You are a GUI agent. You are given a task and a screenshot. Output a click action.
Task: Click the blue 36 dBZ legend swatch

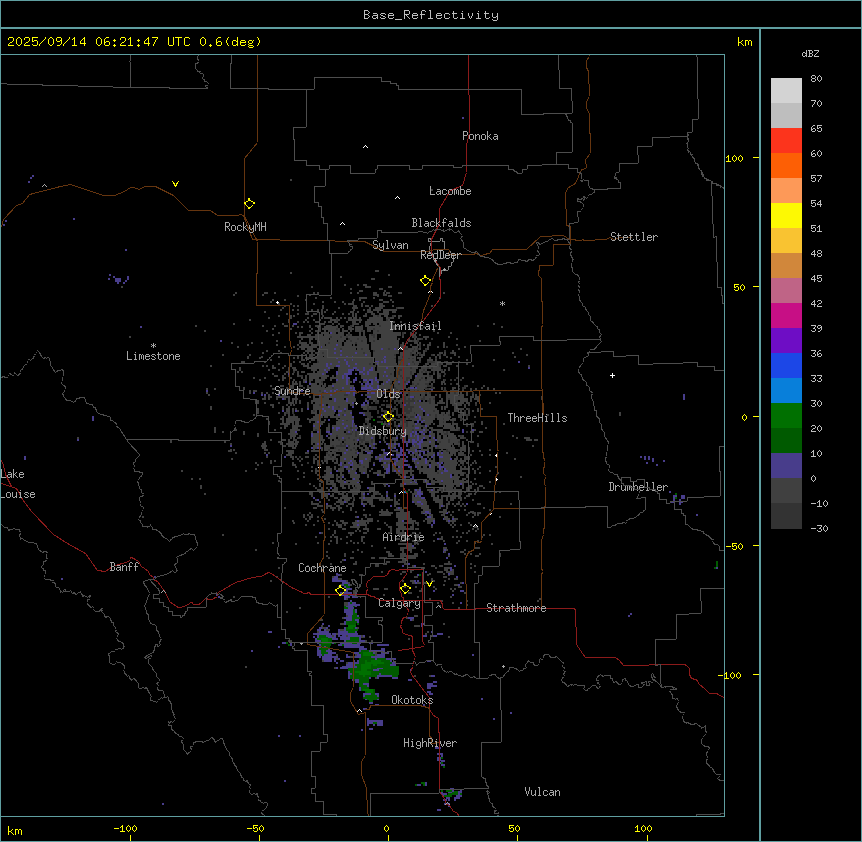(x=786, y=365)
